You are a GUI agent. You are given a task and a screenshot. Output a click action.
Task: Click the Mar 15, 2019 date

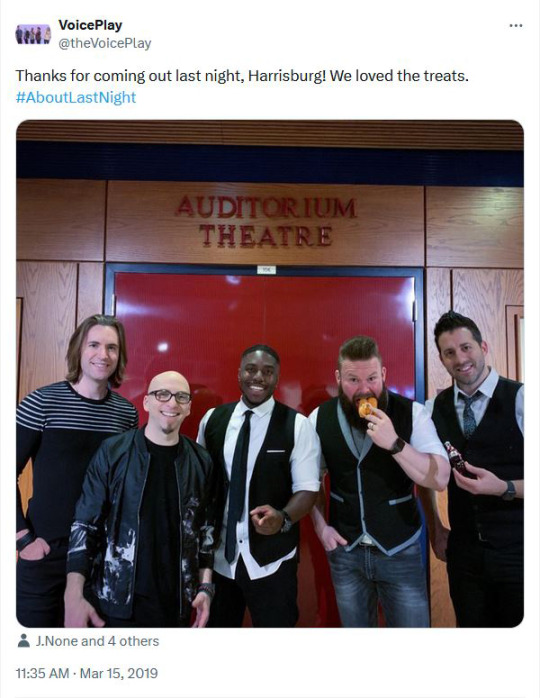(119, 673)
